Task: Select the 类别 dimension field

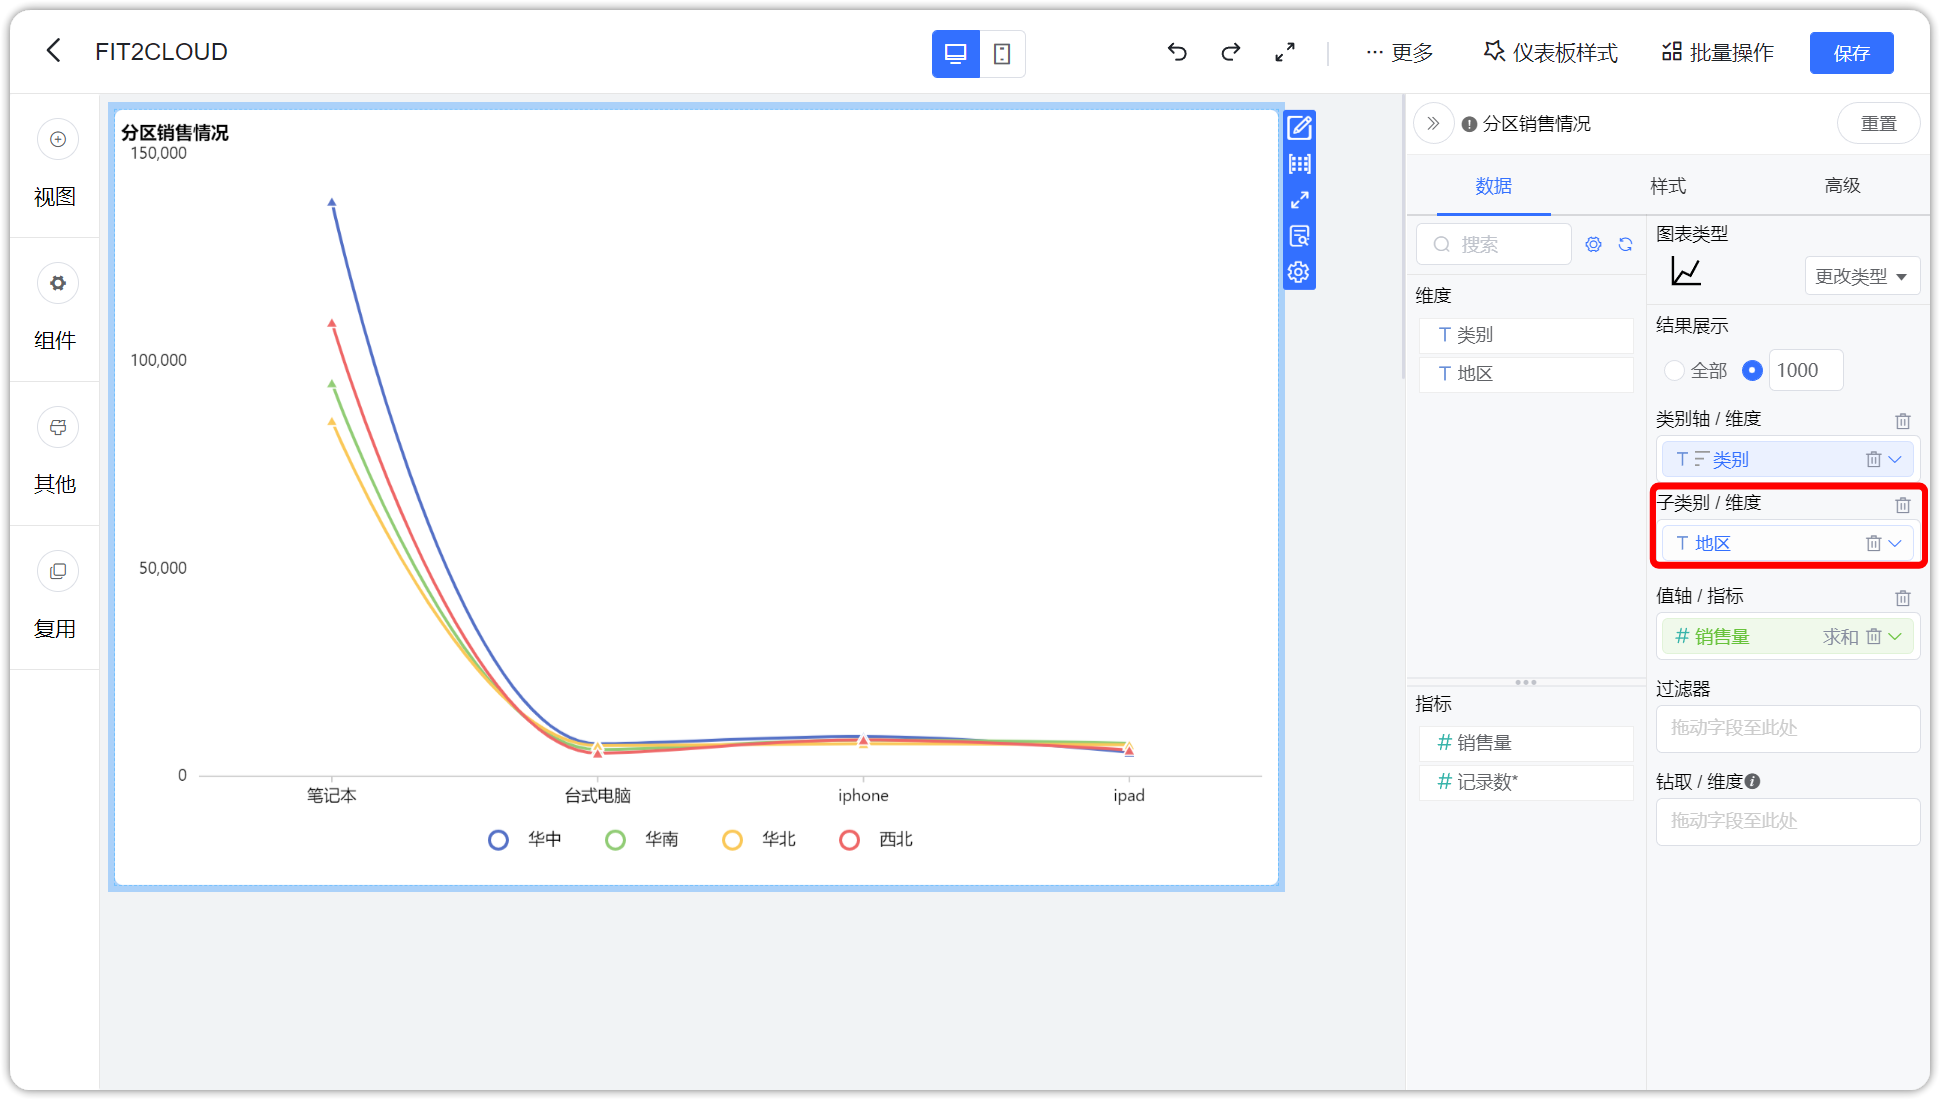Action: pos(1526,335)
